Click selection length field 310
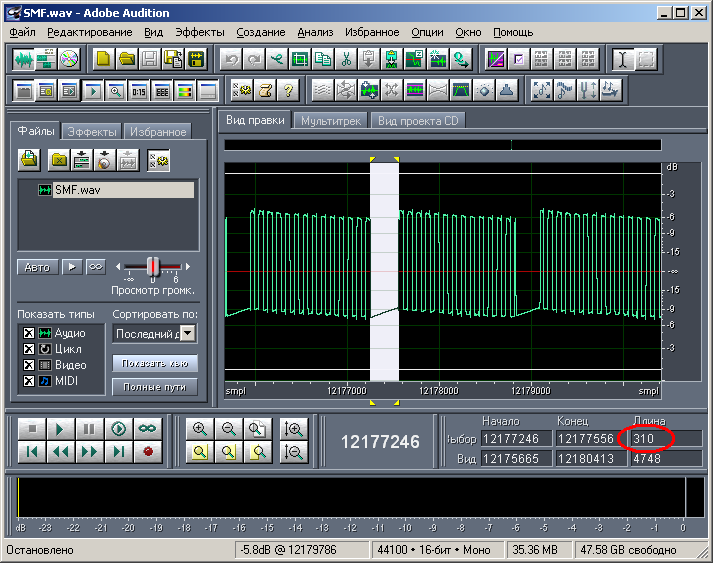Viewport: 713px width, 563px height. click(x=666, y=439)
